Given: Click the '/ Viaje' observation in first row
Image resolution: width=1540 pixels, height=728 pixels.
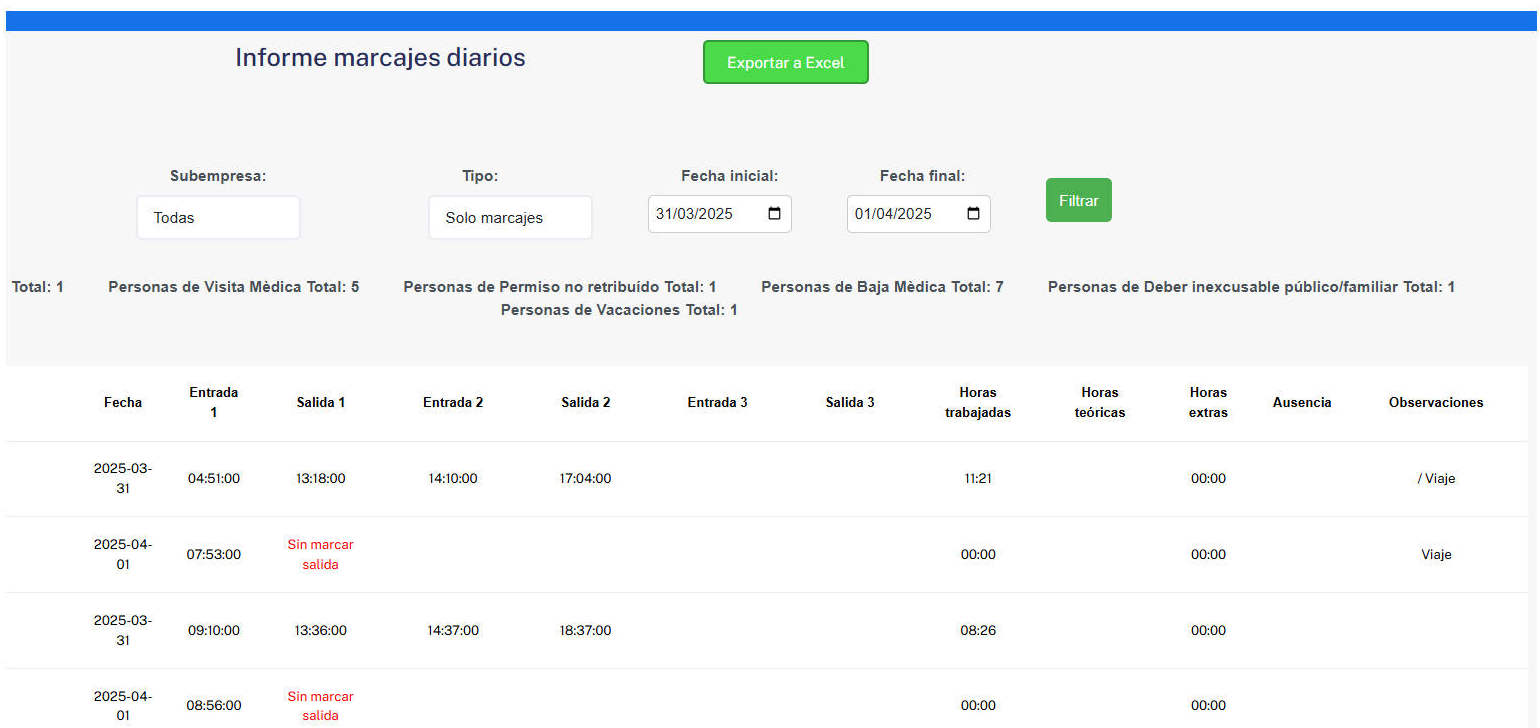Looking at the screenshot, I should coord(1436,479).
